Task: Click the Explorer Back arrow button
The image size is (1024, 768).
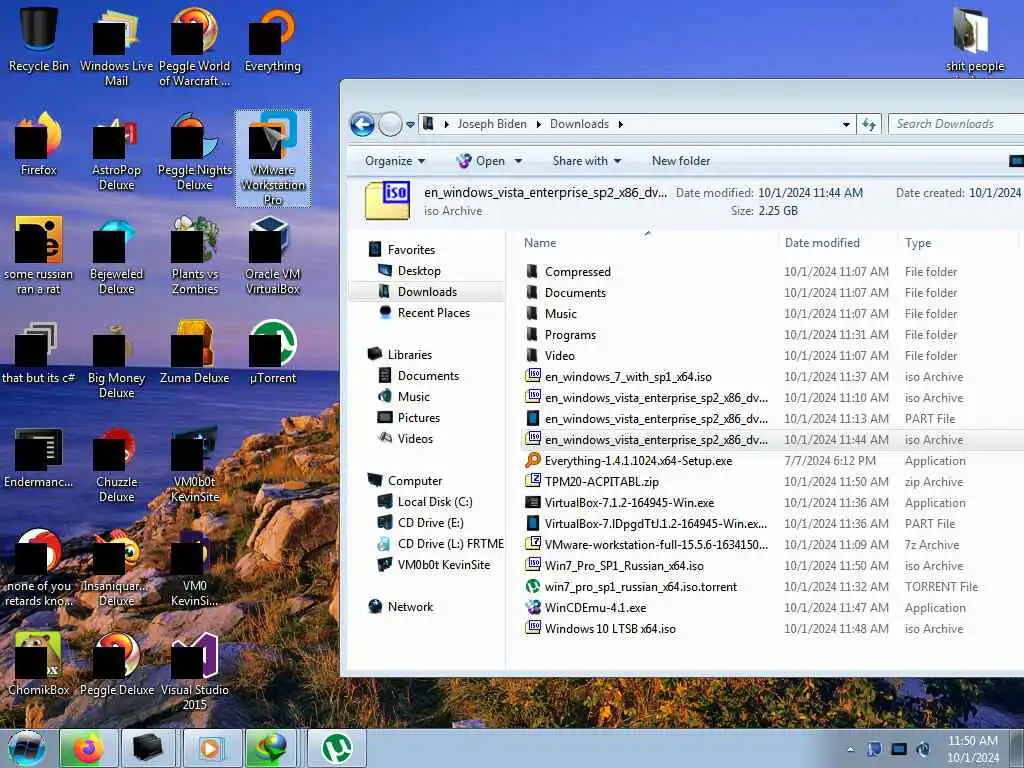Action: coord(362,124)
